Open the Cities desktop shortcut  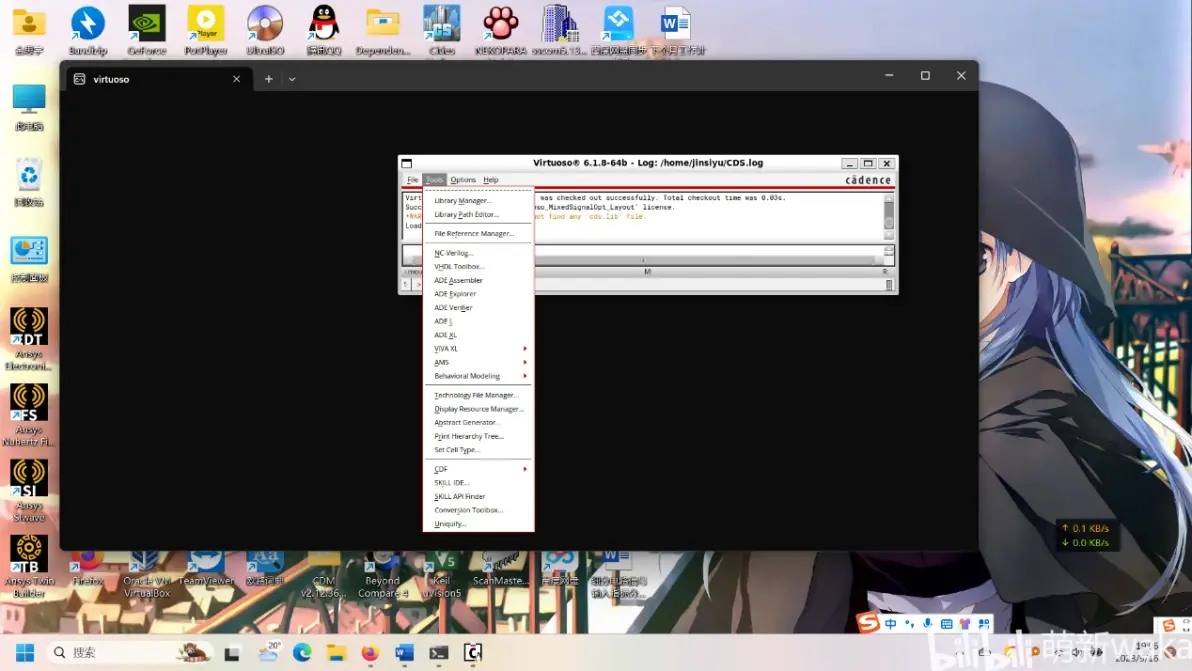point(442,30)
